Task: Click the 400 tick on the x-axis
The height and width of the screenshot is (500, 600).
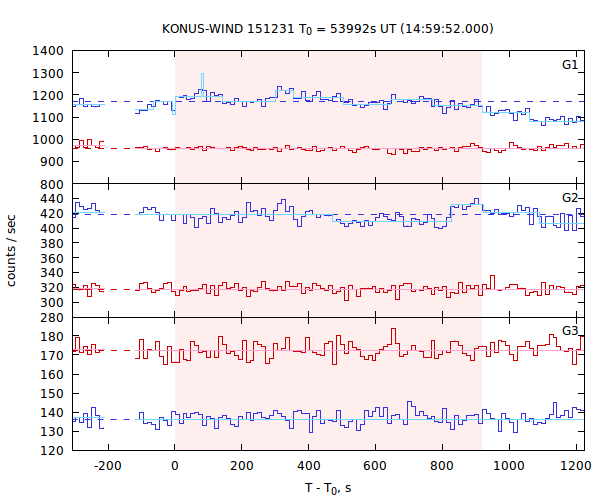Action: pyautogui.click(x=308, y=466)
